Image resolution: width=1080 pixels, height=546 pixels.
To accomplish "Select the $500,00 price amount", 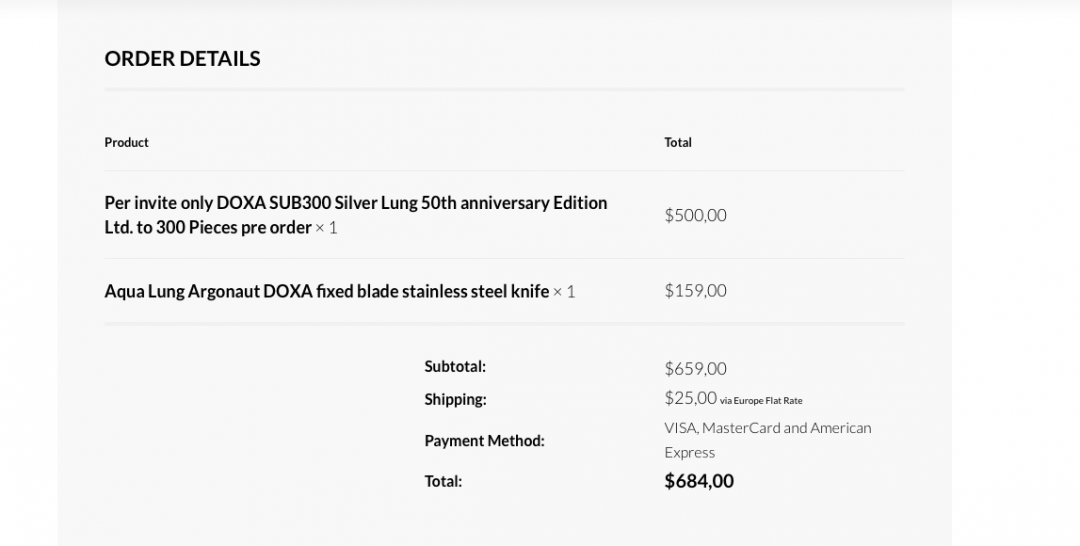I will tap(695, 215).
